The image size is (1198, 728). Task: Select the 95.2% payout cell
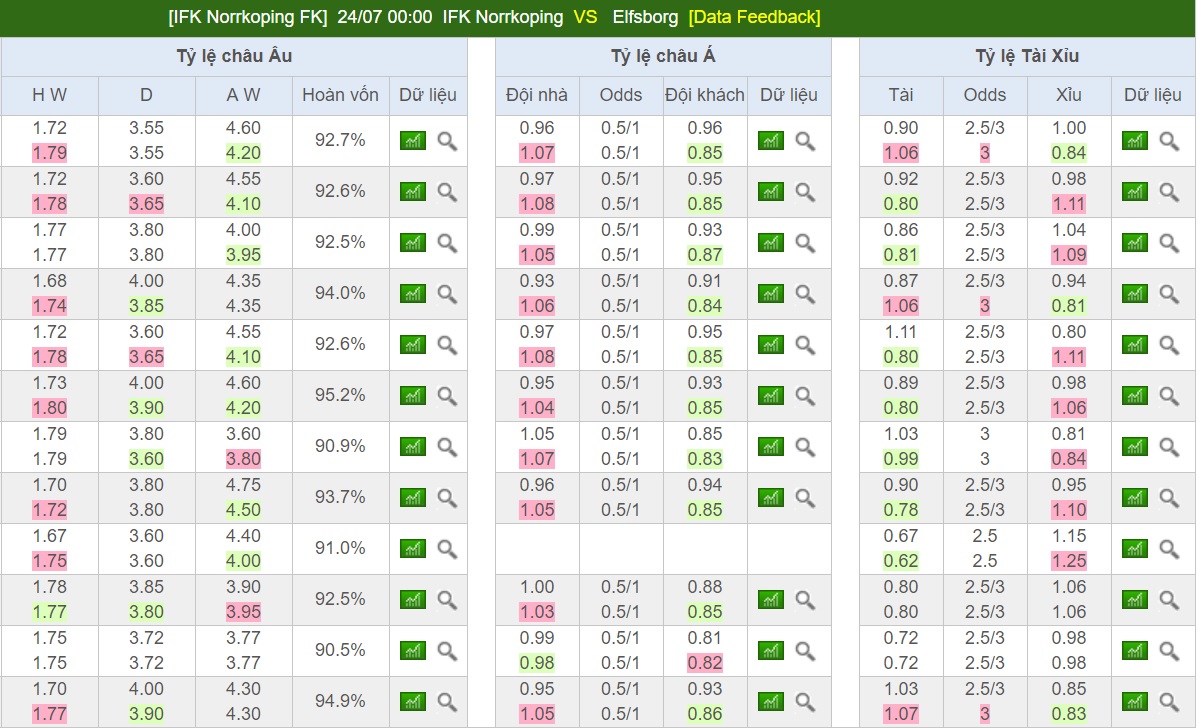coord(340,395)
